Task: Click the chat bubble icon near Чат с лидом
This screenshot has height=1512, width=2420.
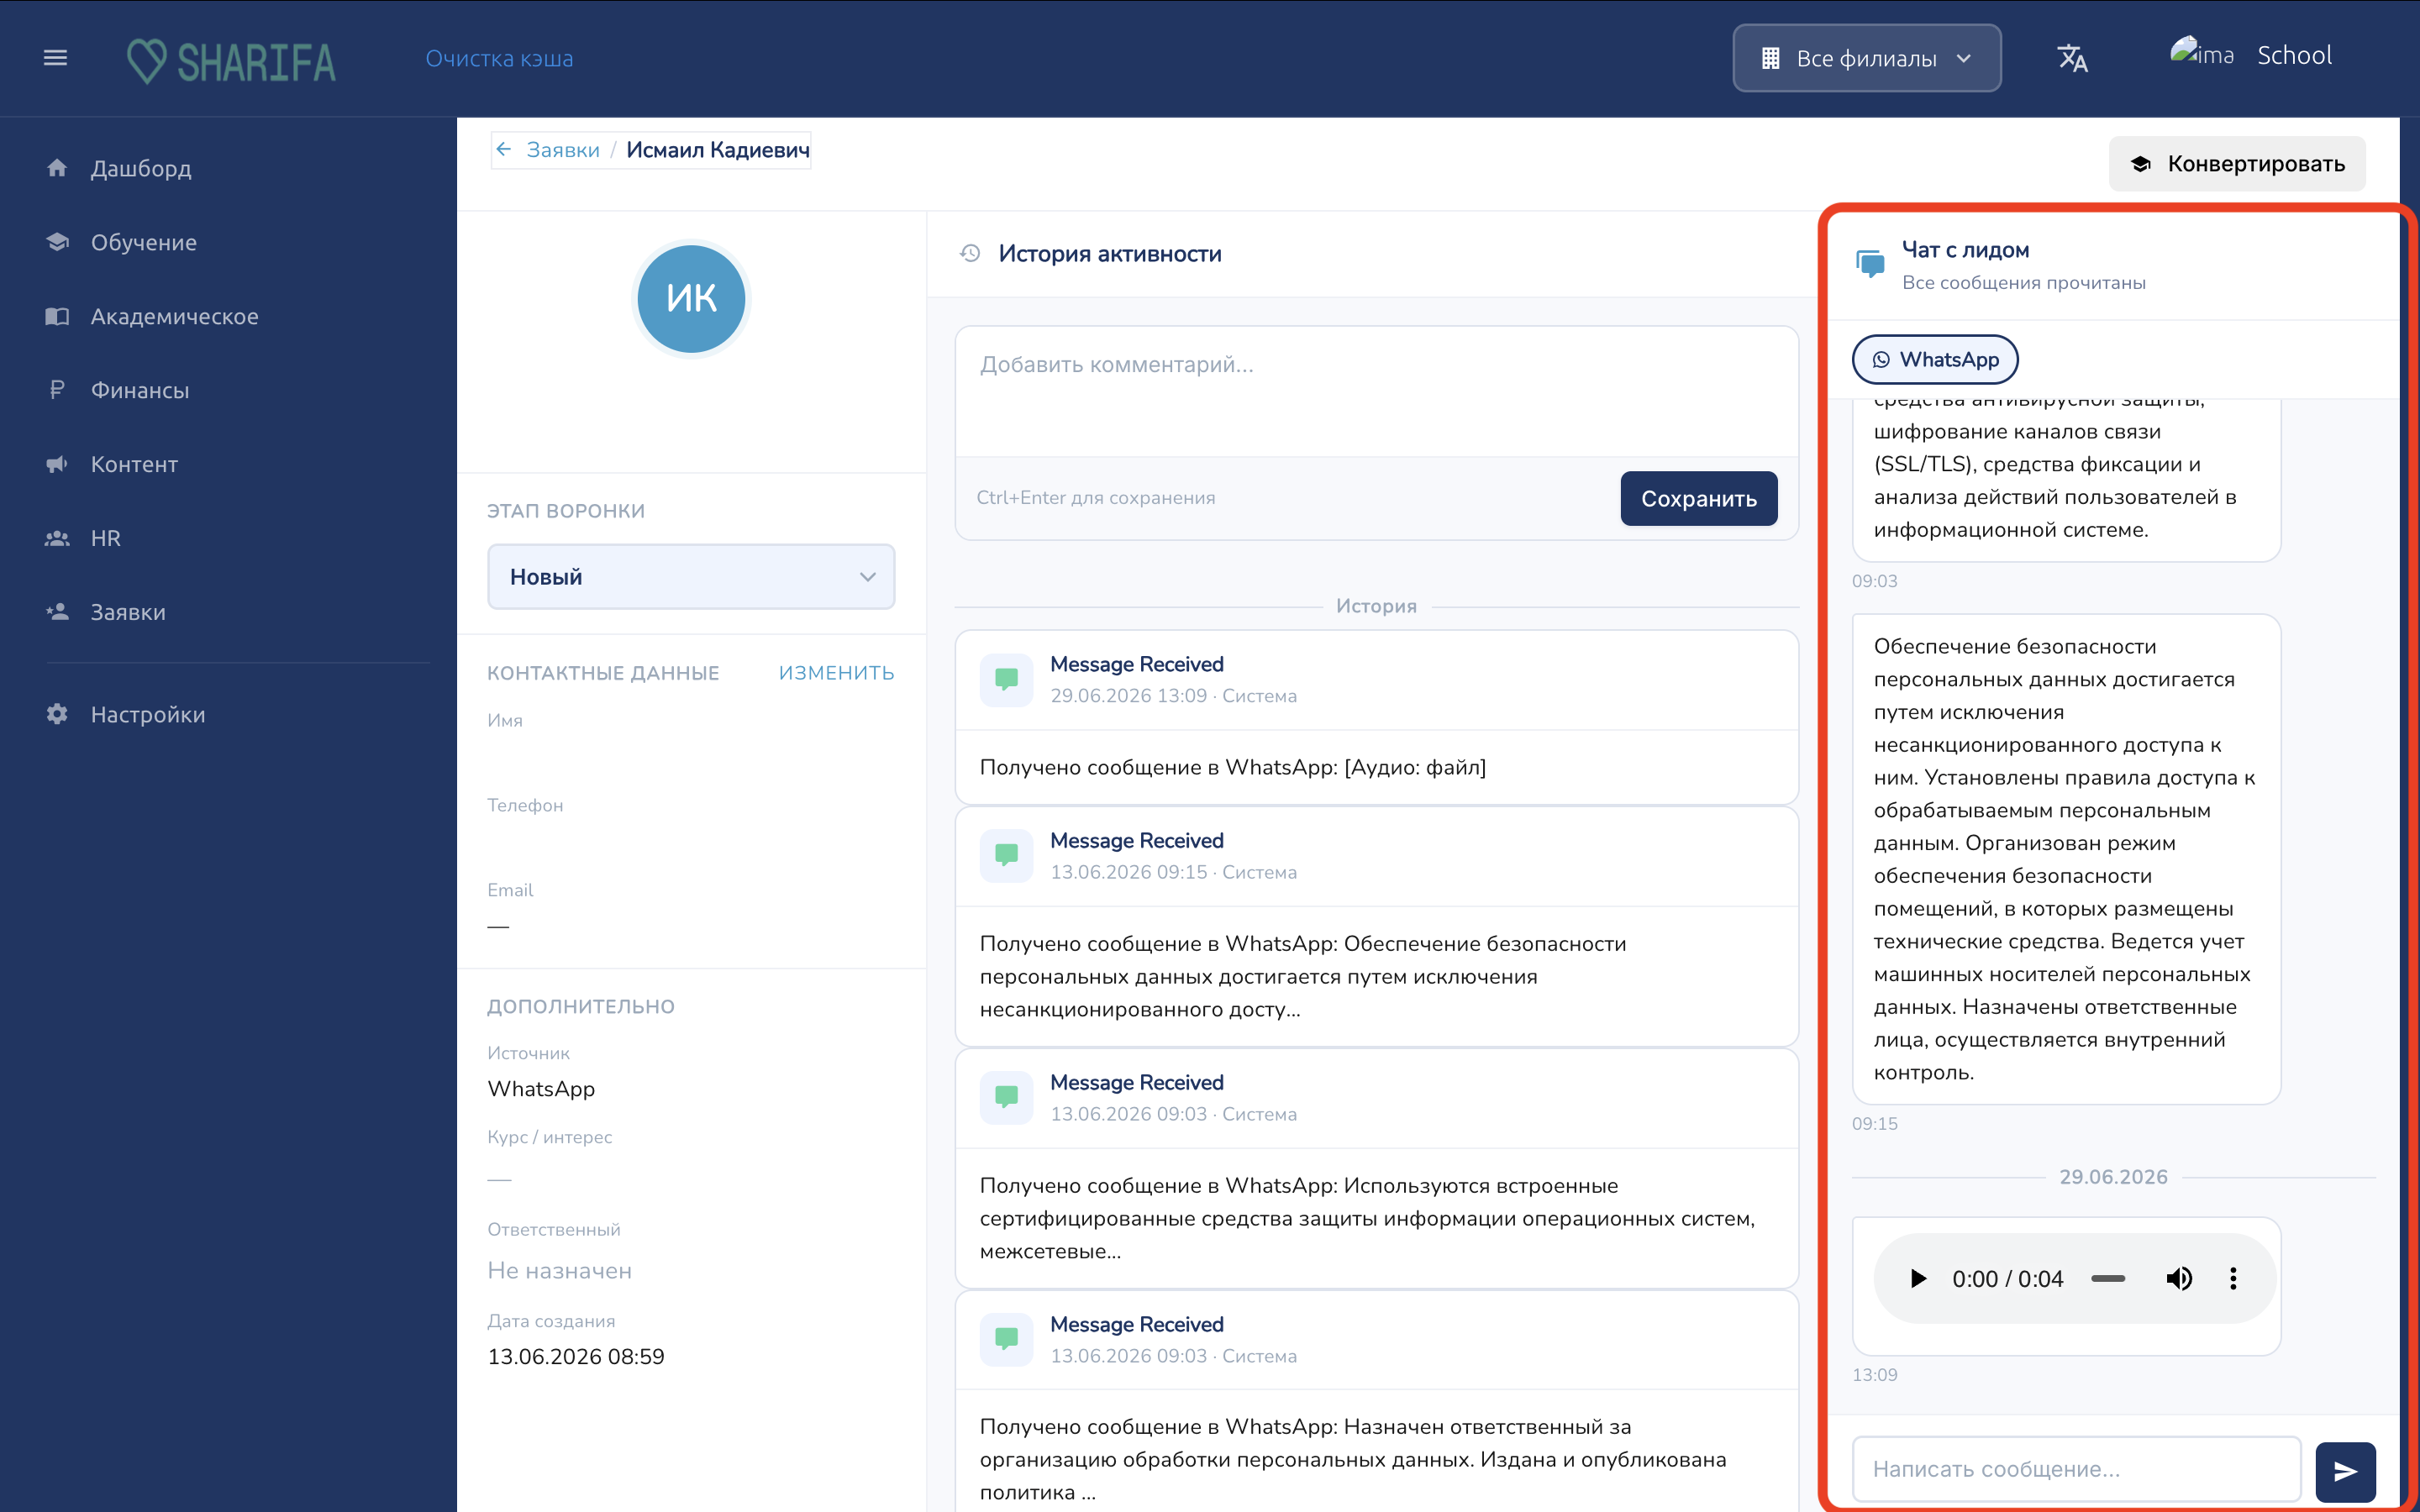Action: pyautogui.click(x=1870, y=264)
